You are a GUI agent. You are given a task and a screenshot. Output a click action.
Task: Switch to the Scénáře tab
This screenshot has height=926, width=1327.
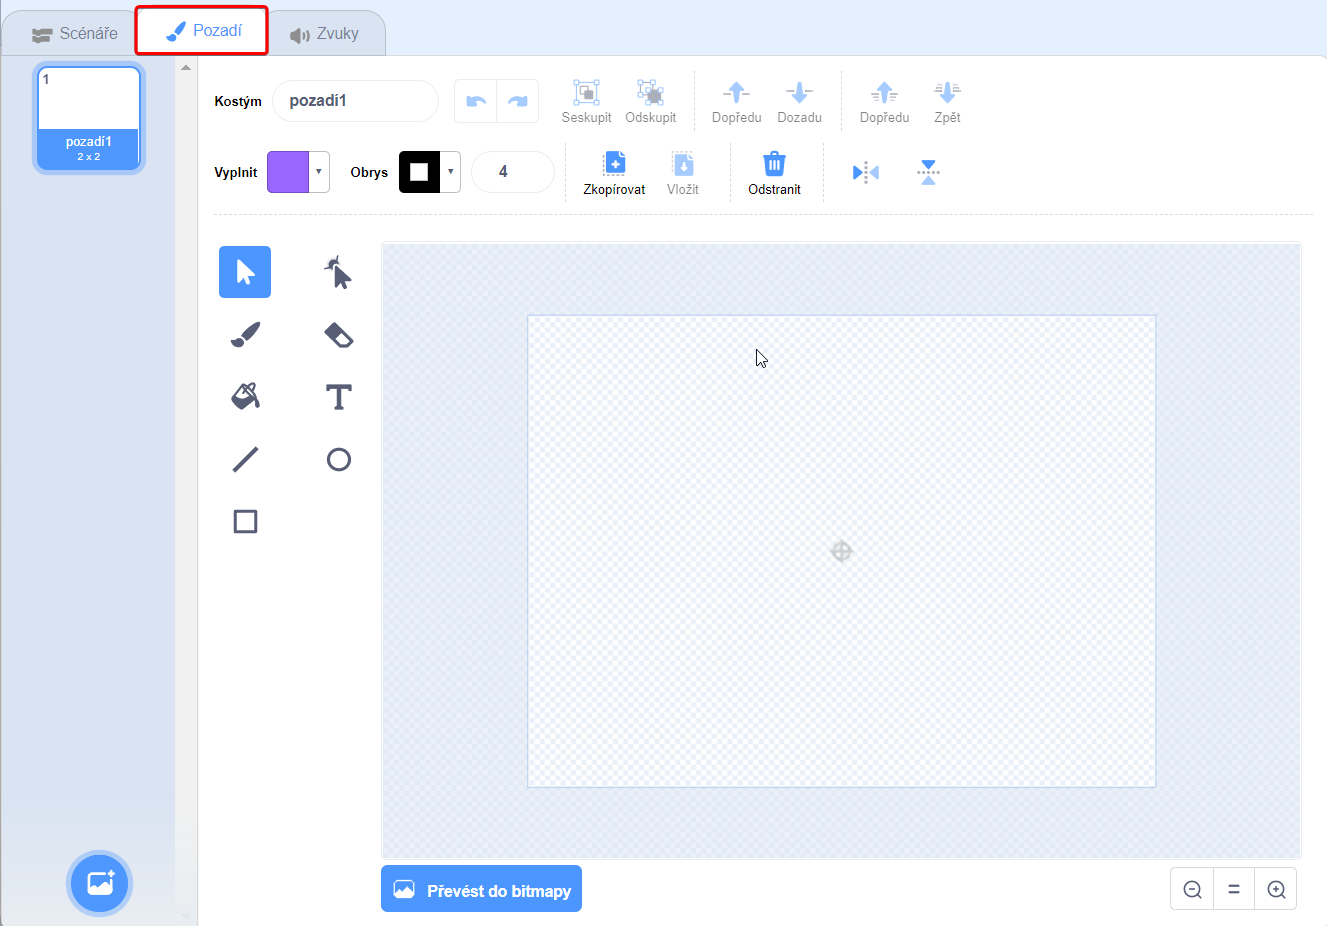75,34
